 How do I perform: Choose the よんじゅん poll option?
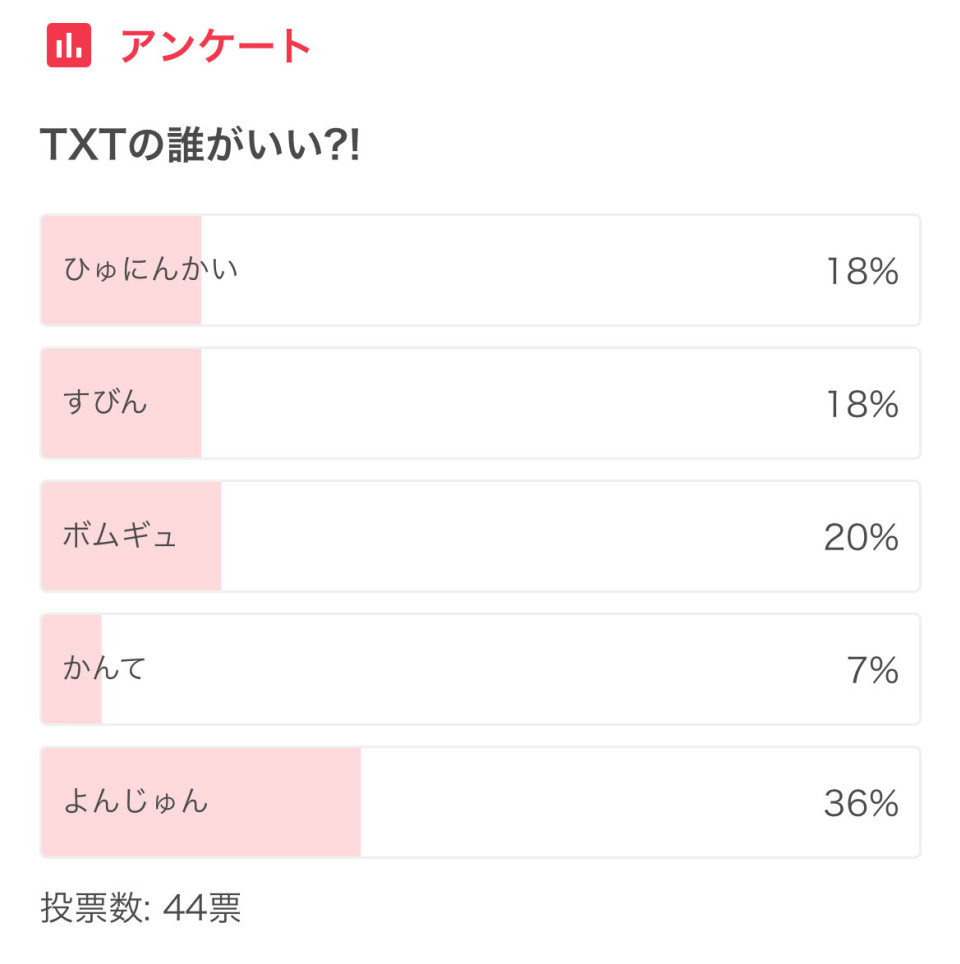click(x=480, y=802)
